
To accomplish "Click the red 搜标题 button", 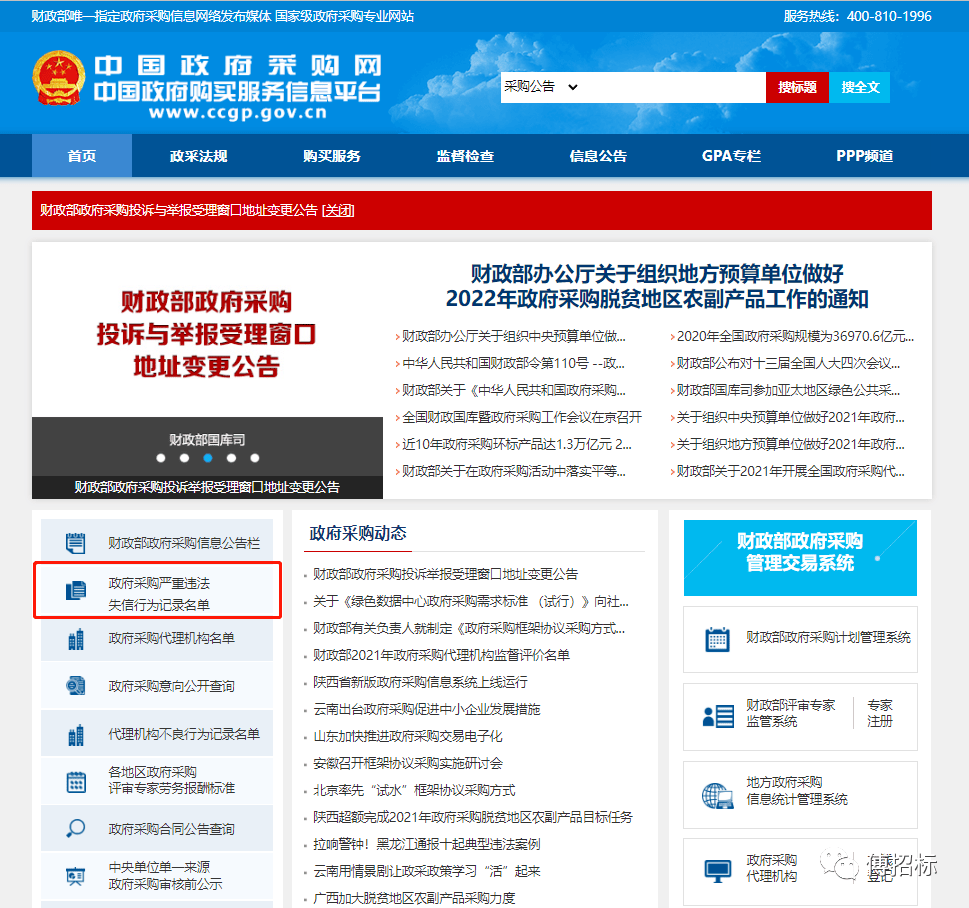I will pos(797,87).
